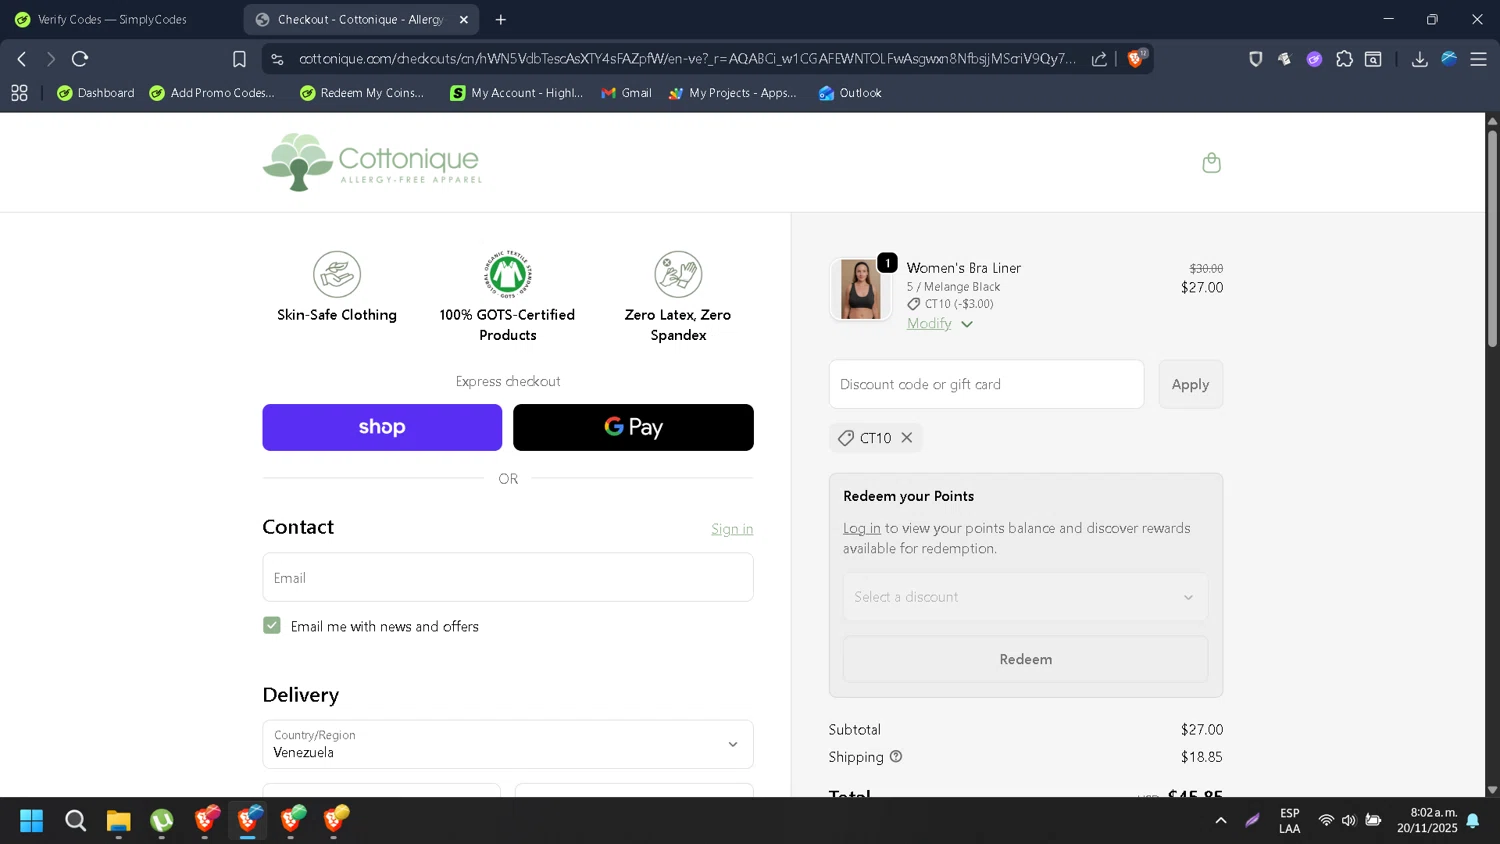
Task: Click Log in link in Redeem Points
Action: [x=862, y=528]
